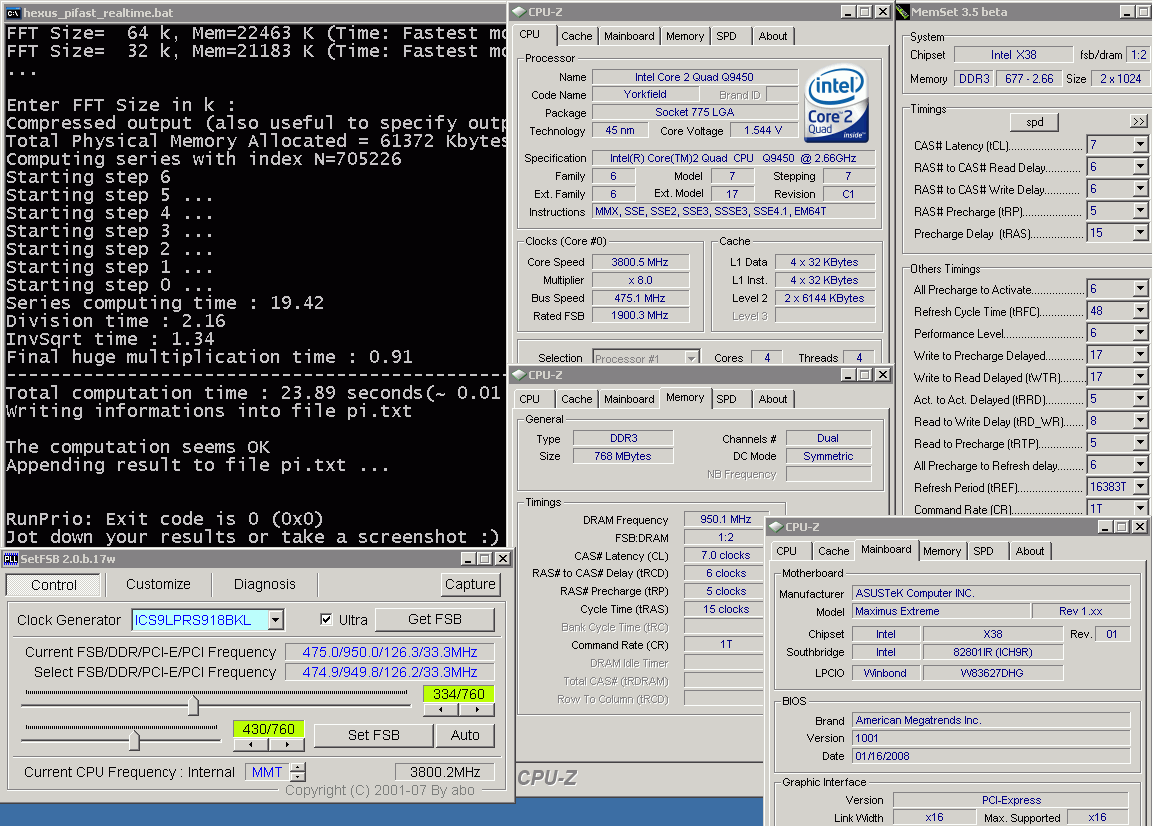
Task: Open the Processor #1 selection dropdown
Action: 691,358
